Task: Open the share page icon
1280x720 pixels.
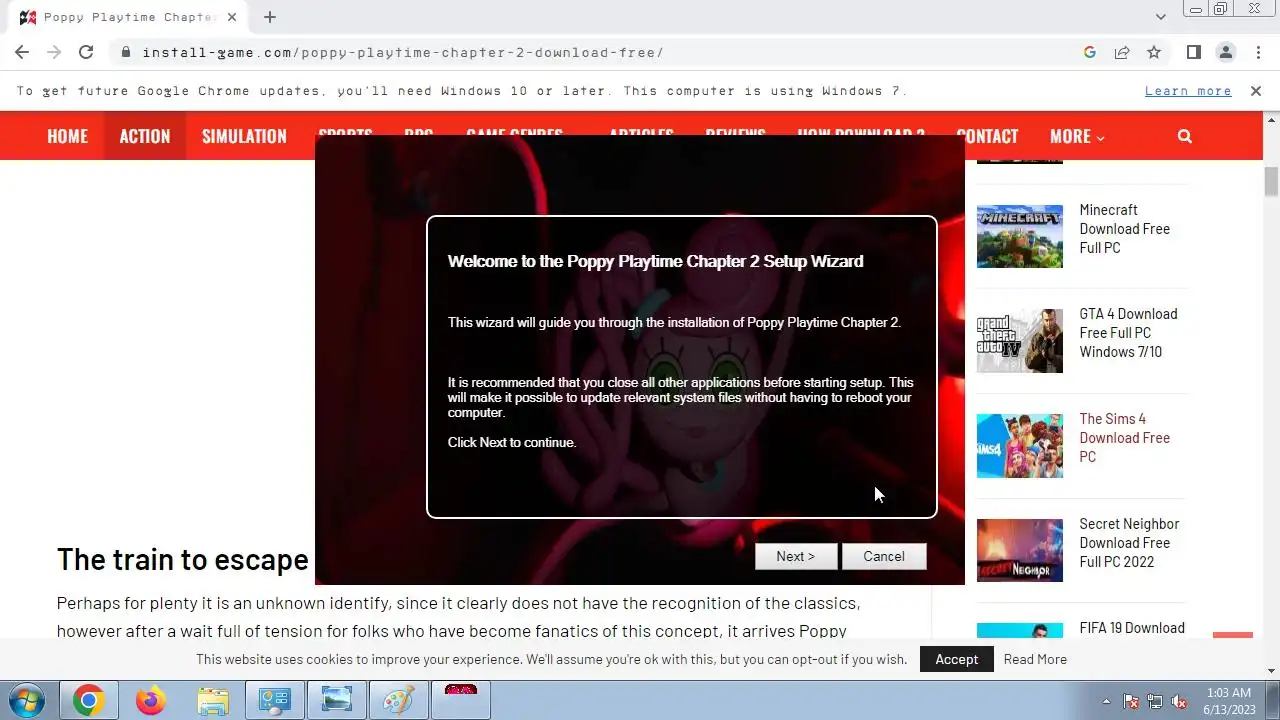Action: tap(1122, 52)
